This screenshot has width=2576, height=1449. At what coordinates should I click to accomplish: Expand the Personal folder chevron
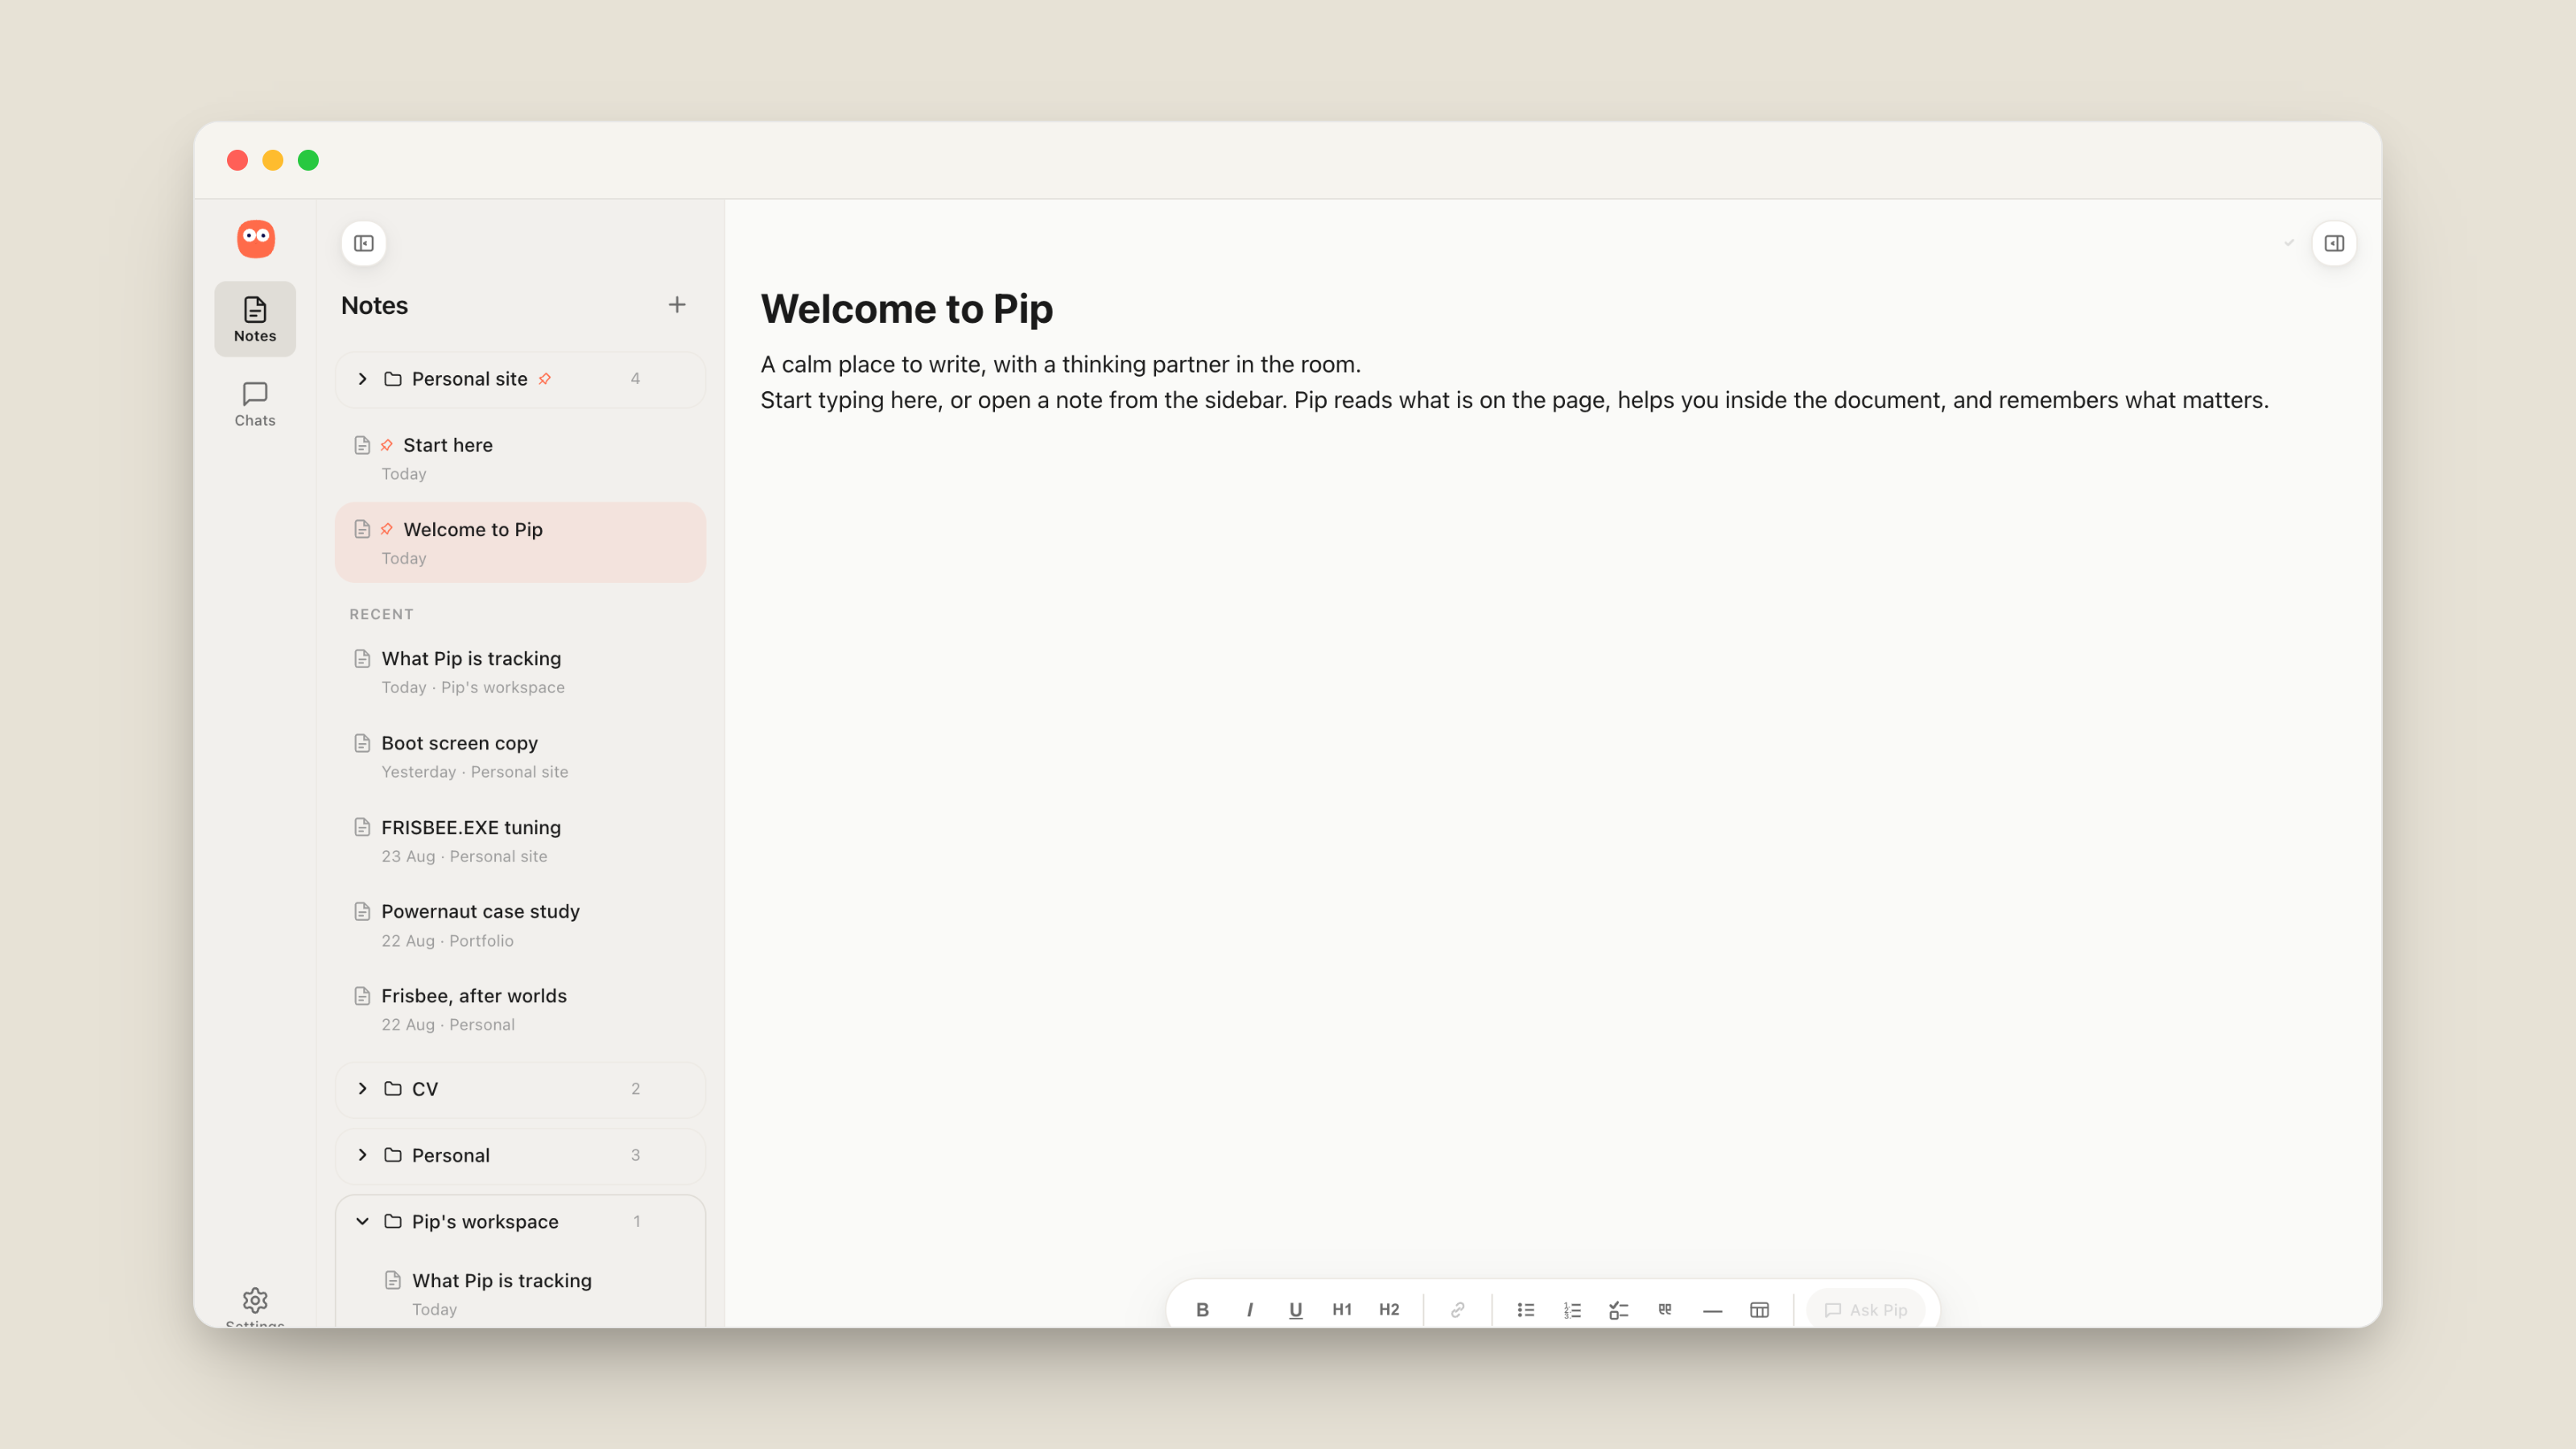point(363,1155)
